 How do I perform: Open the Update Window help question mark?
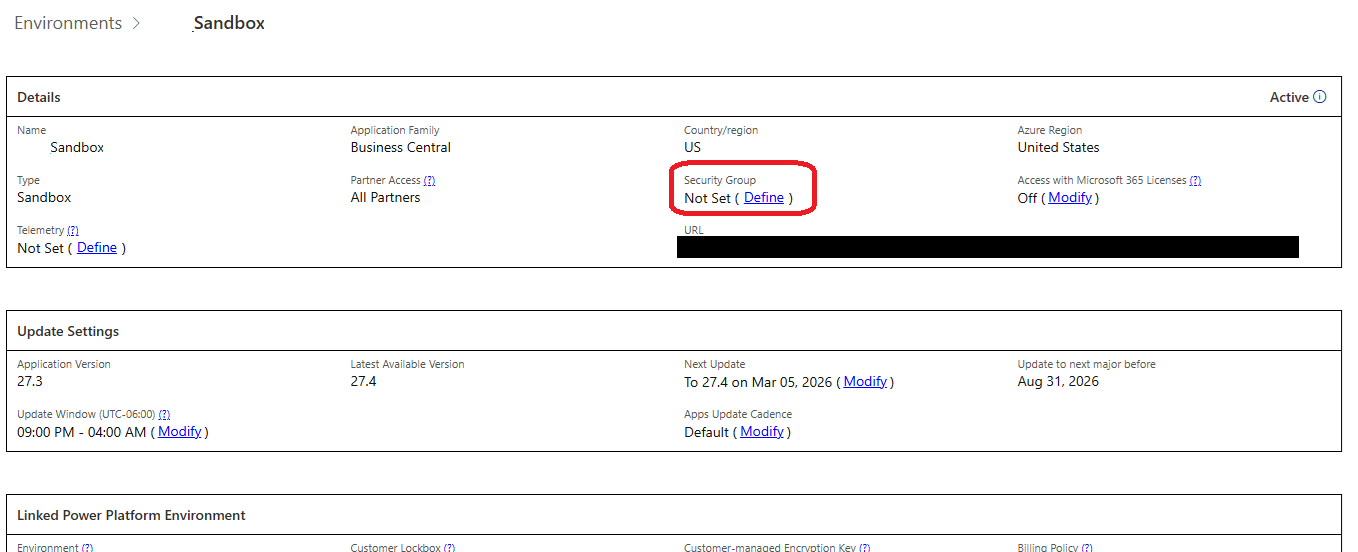coord(164,415)
